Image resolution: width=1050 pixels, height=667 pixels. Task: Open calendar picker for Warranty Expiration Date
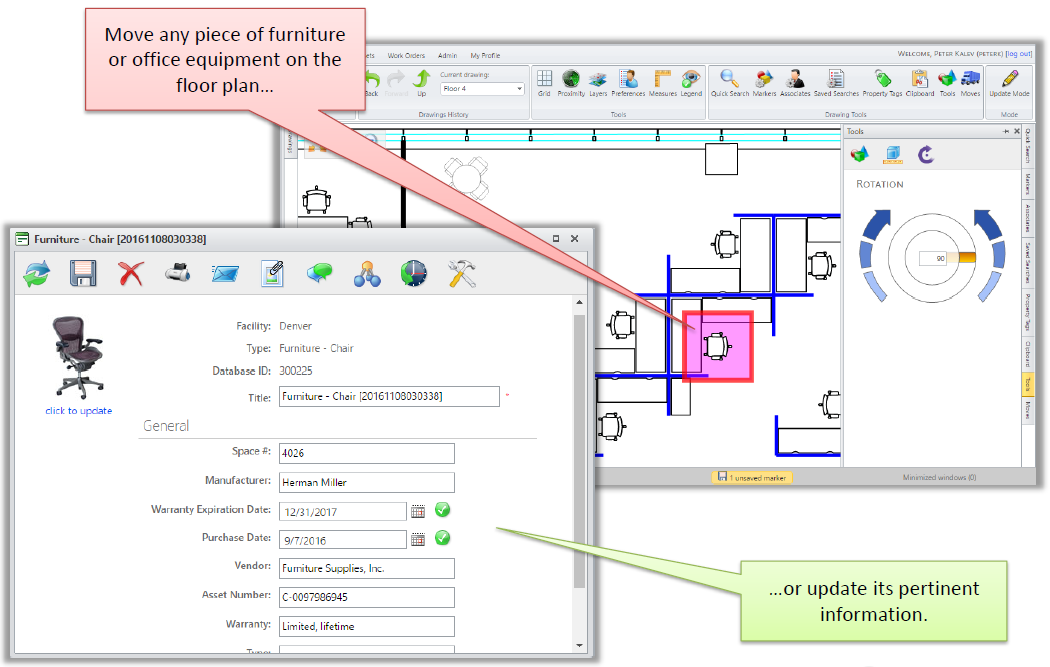(x=418, y=511)
